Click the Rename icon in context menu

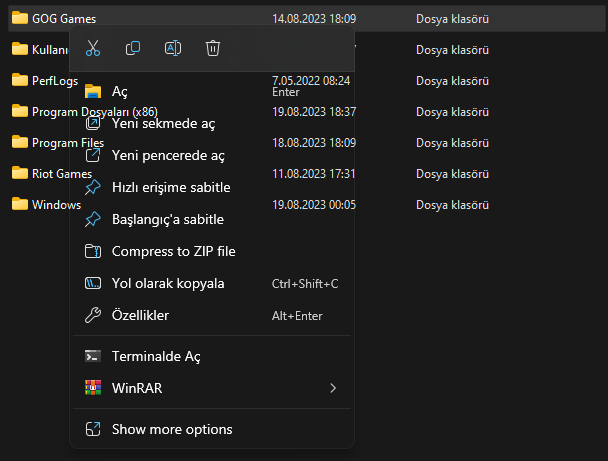173,48
